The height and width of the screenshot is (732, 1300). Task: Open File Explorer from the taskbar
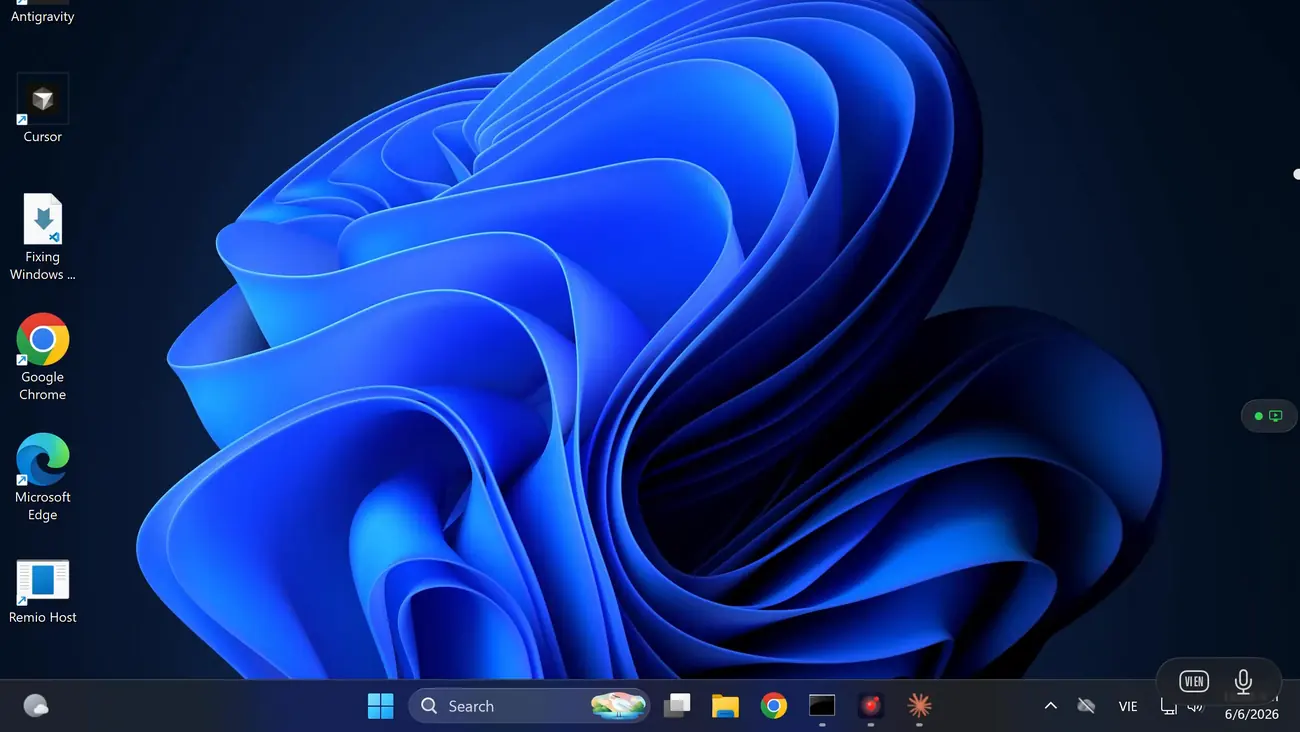coord(725,706)
